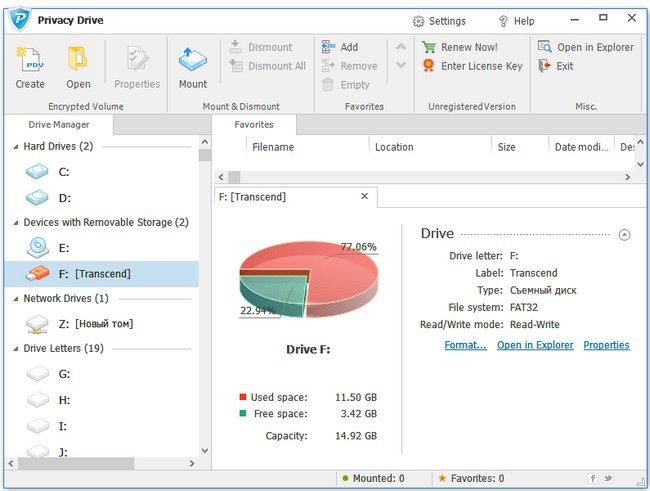Click the Mounted: 0 status indicator
The height and width of the screenshot is (491, 650).
(x=374, y=478)
